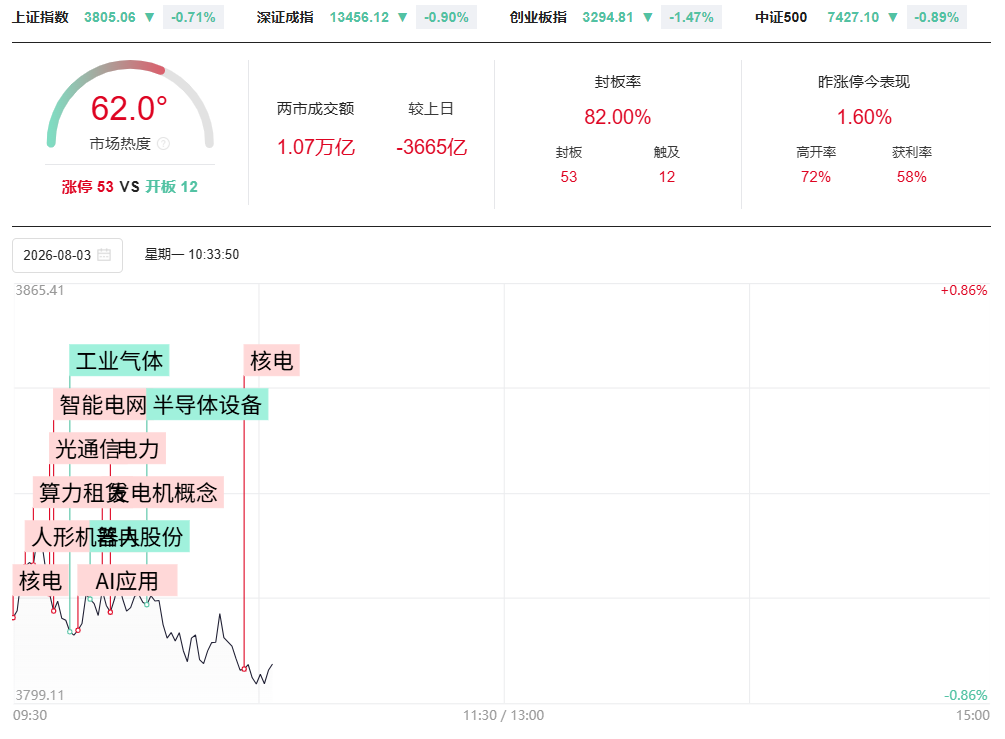This screenshot has width=1005, height=739.
Task: Click the 昨涨停今表现 1.60% value
Action: 864,117
